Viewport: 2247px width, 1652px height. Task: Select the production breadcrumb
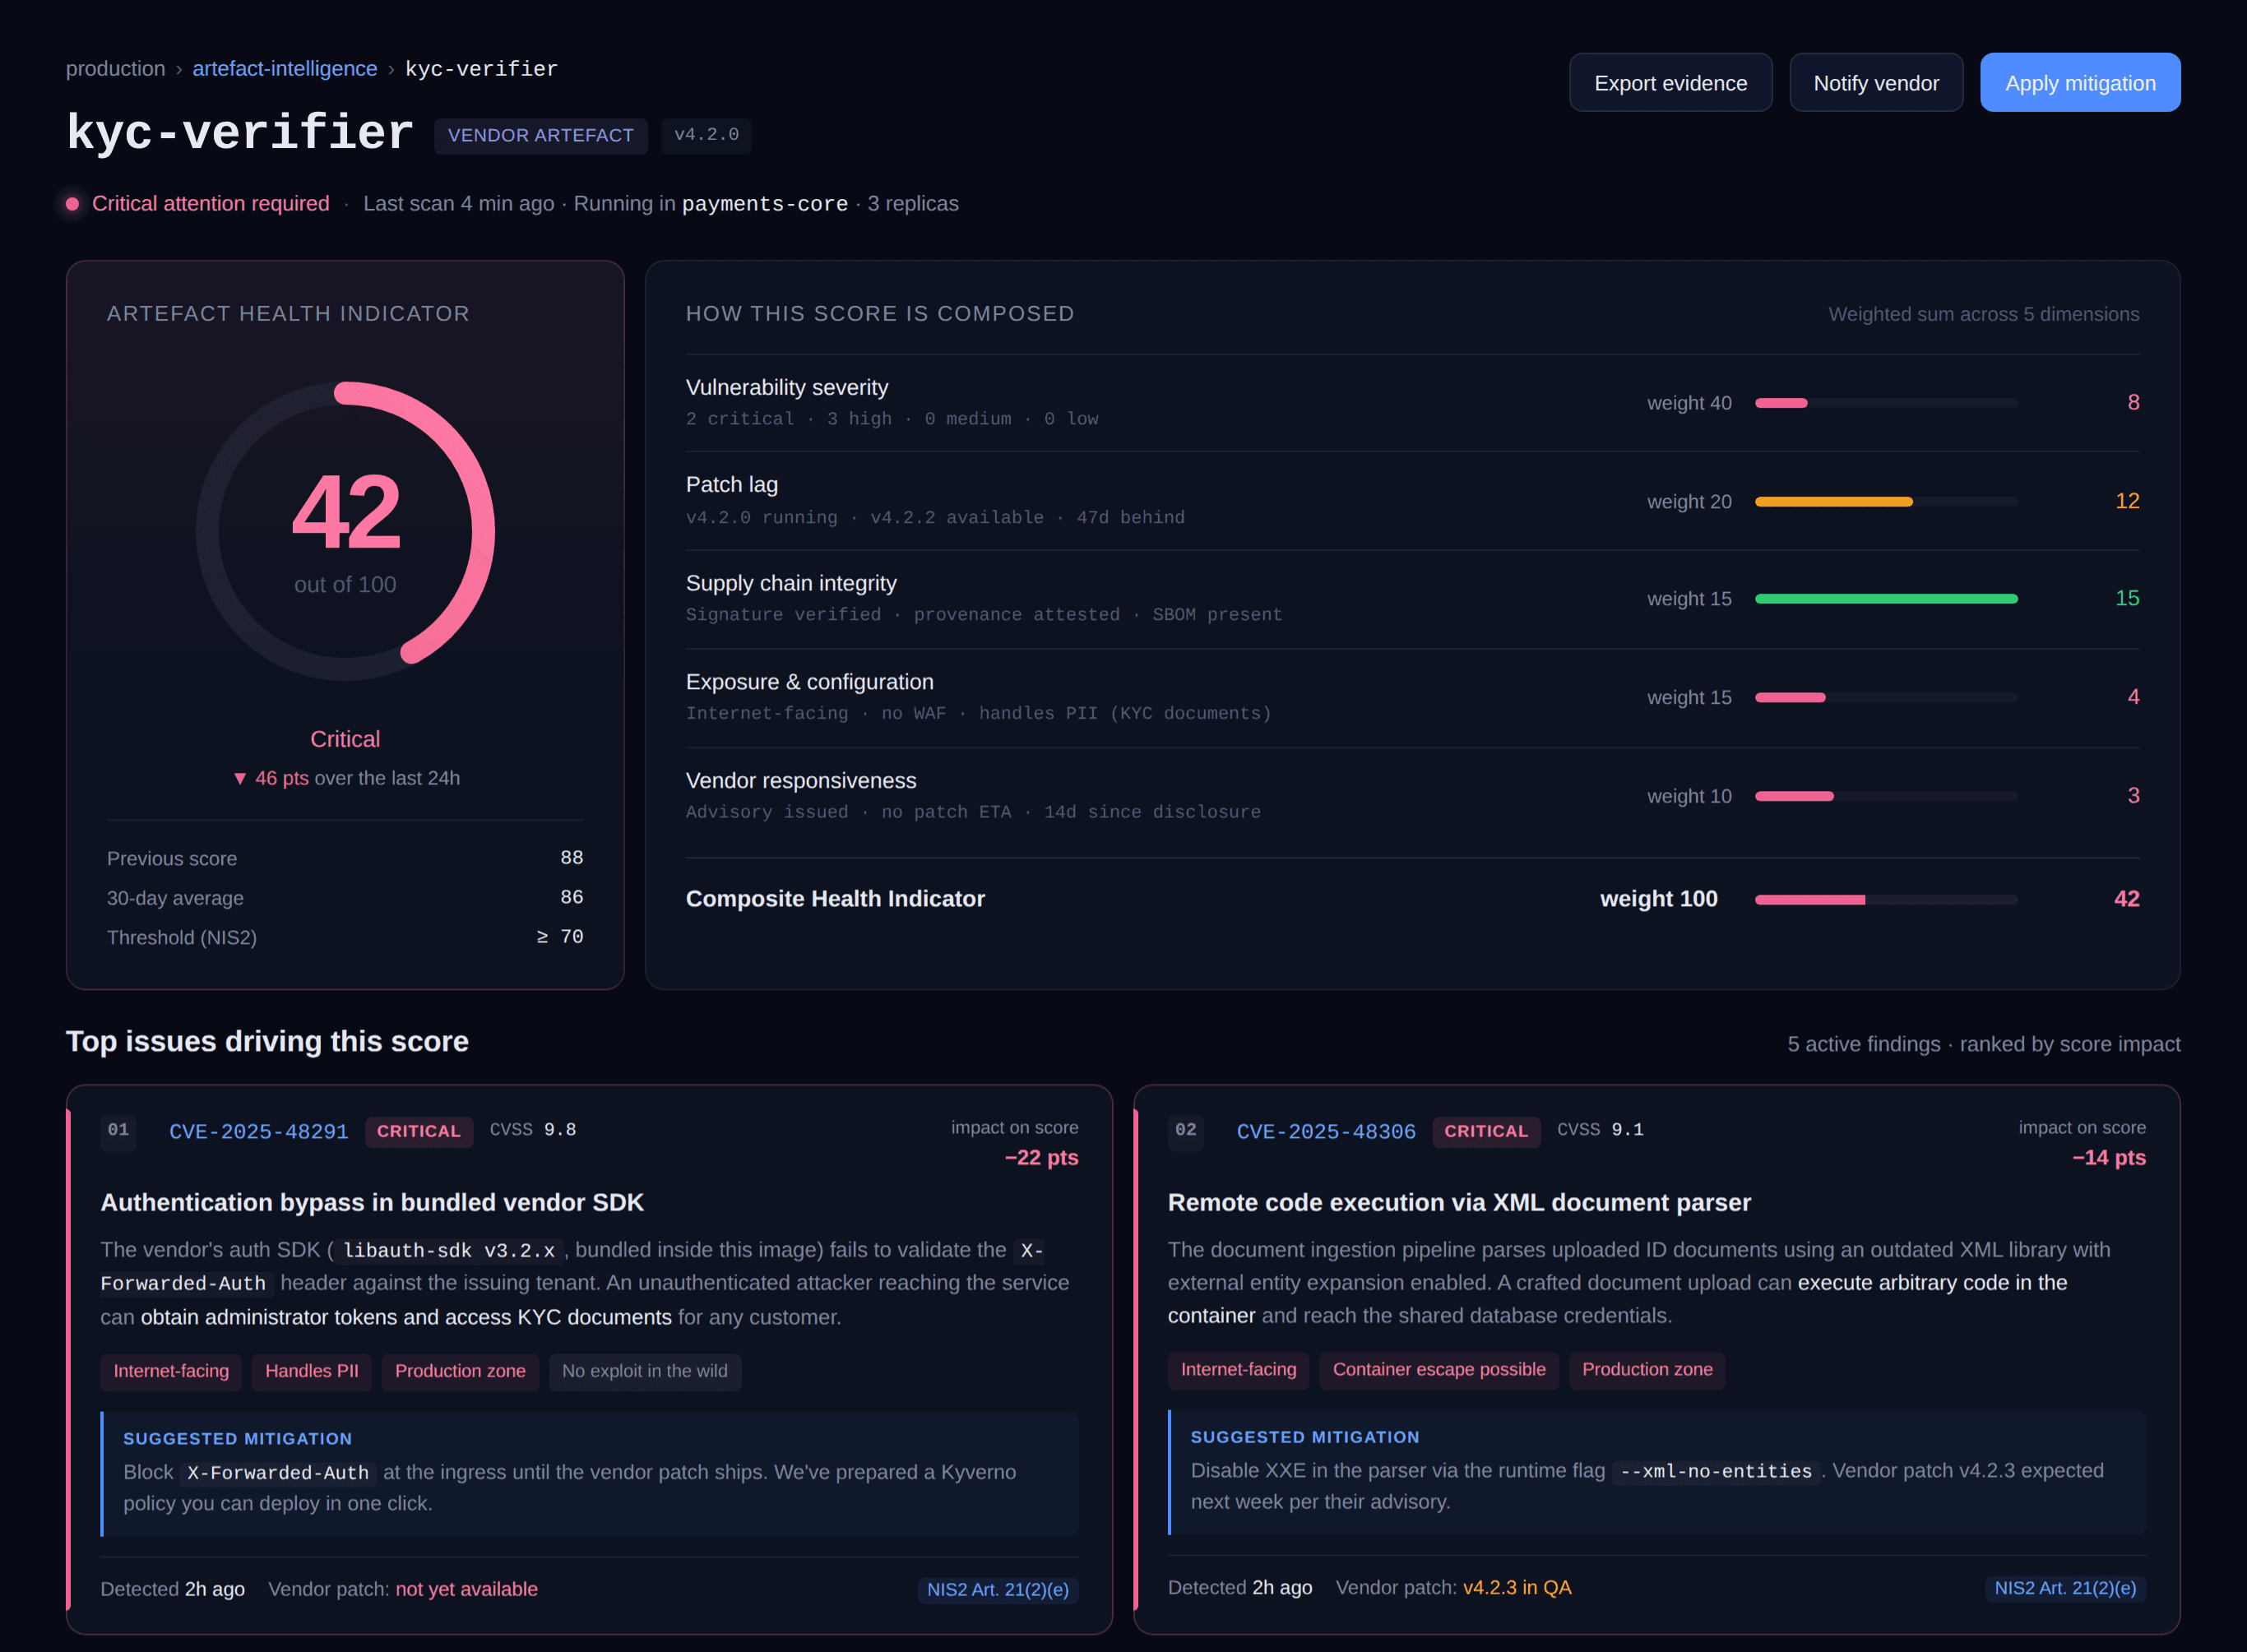pos(115,69)
